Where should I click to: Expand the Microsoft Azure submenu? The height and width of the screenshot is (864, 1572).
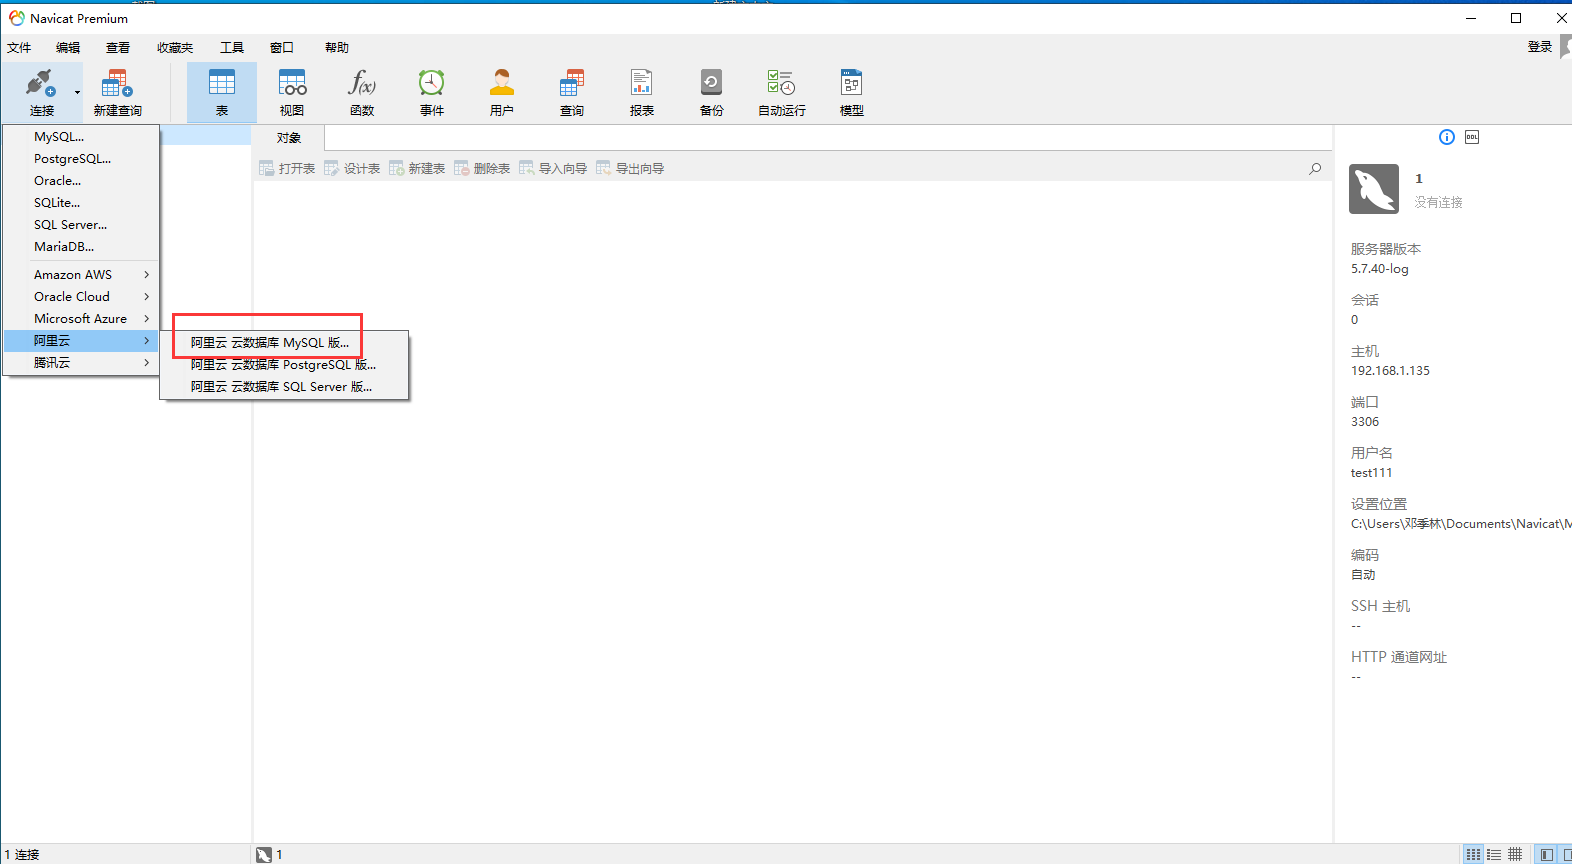tap(81, 319)
